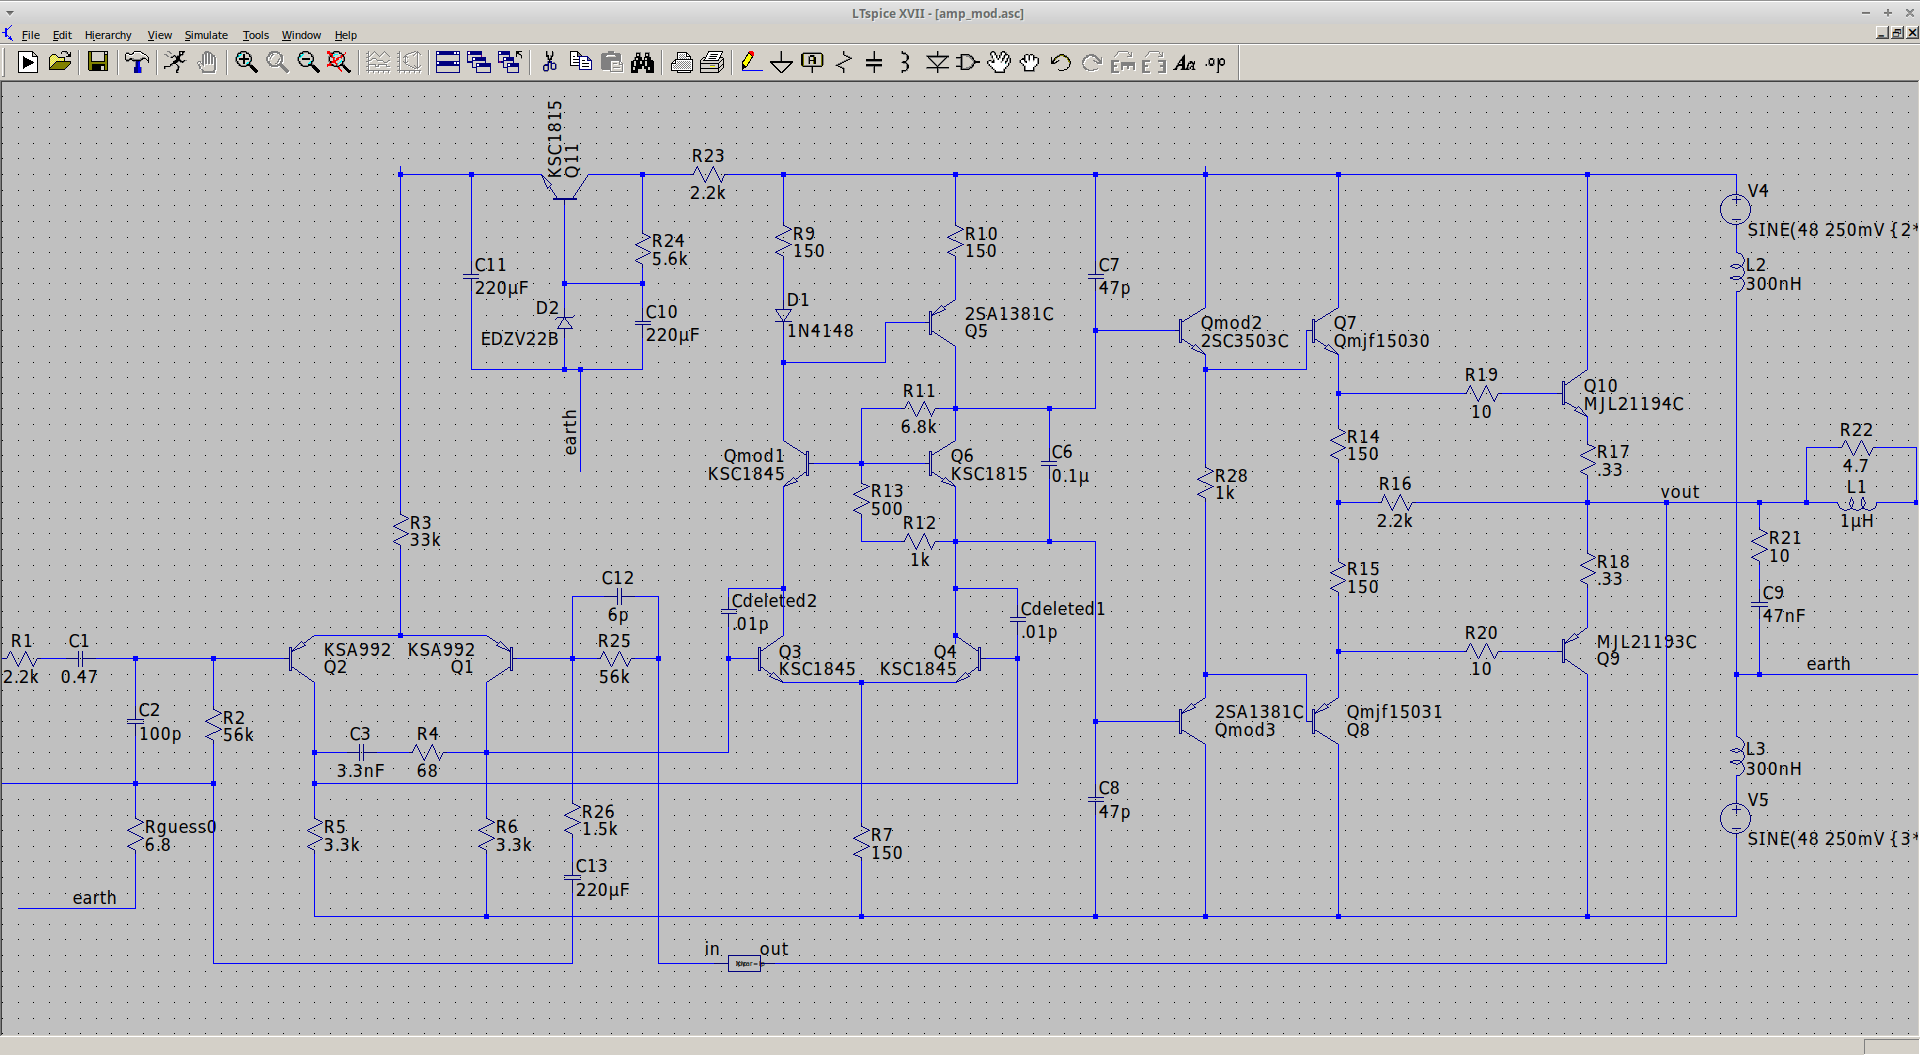Viewport: 1920px width, 1055px height.
Task: Select the 1N4148 diode label
Action: 820,331
